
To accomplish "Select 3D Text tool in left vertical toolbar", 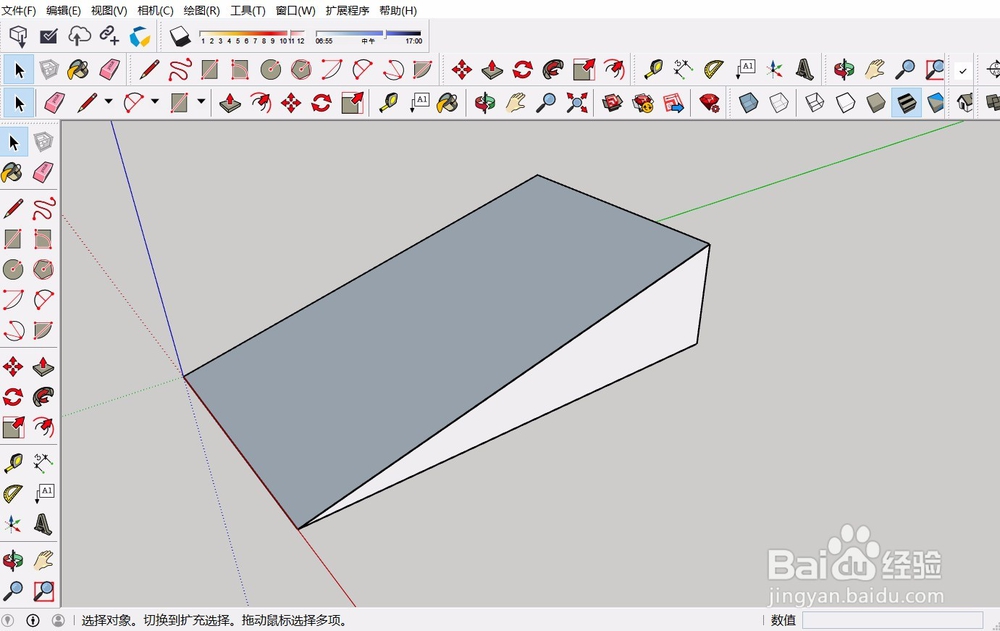I will tap(43, 524).
